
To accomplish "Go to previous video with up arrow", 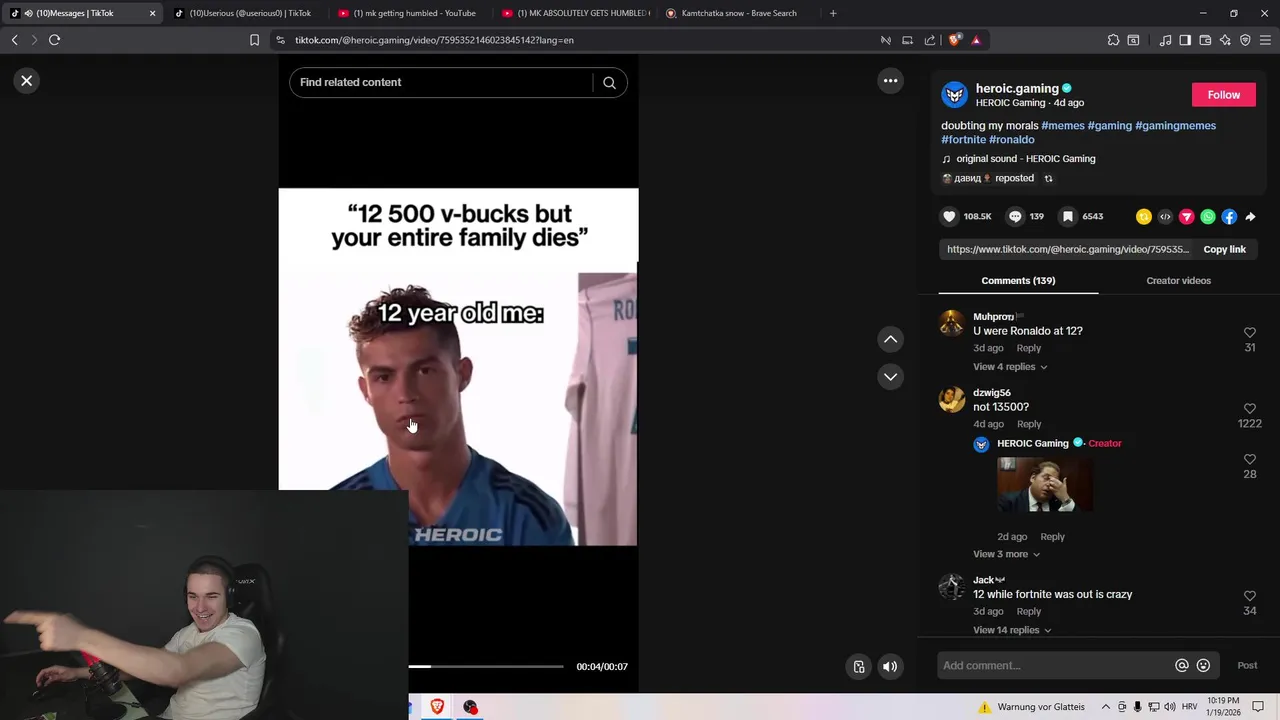I will (890, 340).
